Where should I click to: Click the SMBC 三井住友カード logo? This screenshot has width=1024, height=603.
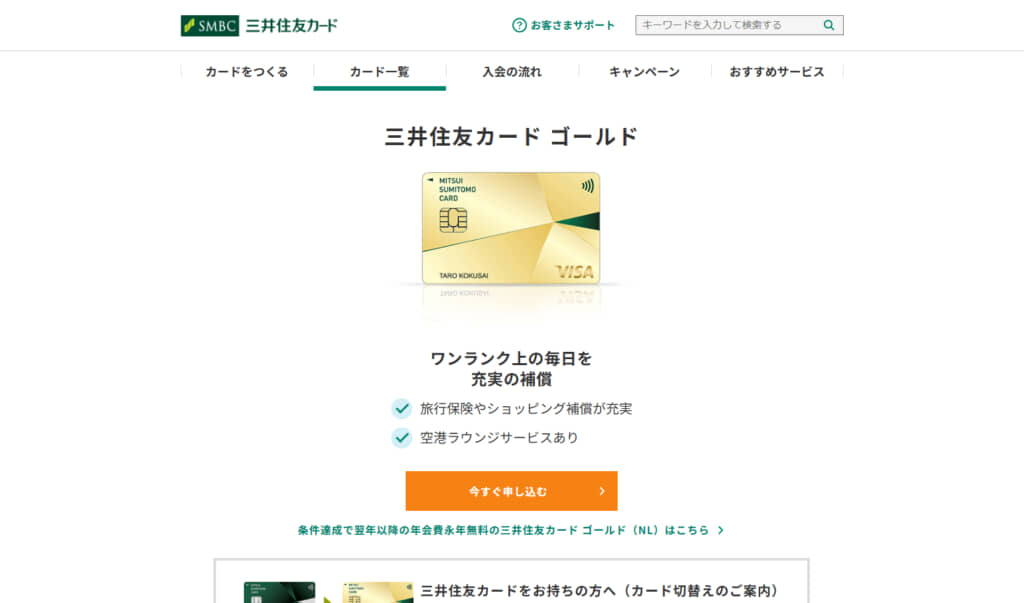coord(259,25)
